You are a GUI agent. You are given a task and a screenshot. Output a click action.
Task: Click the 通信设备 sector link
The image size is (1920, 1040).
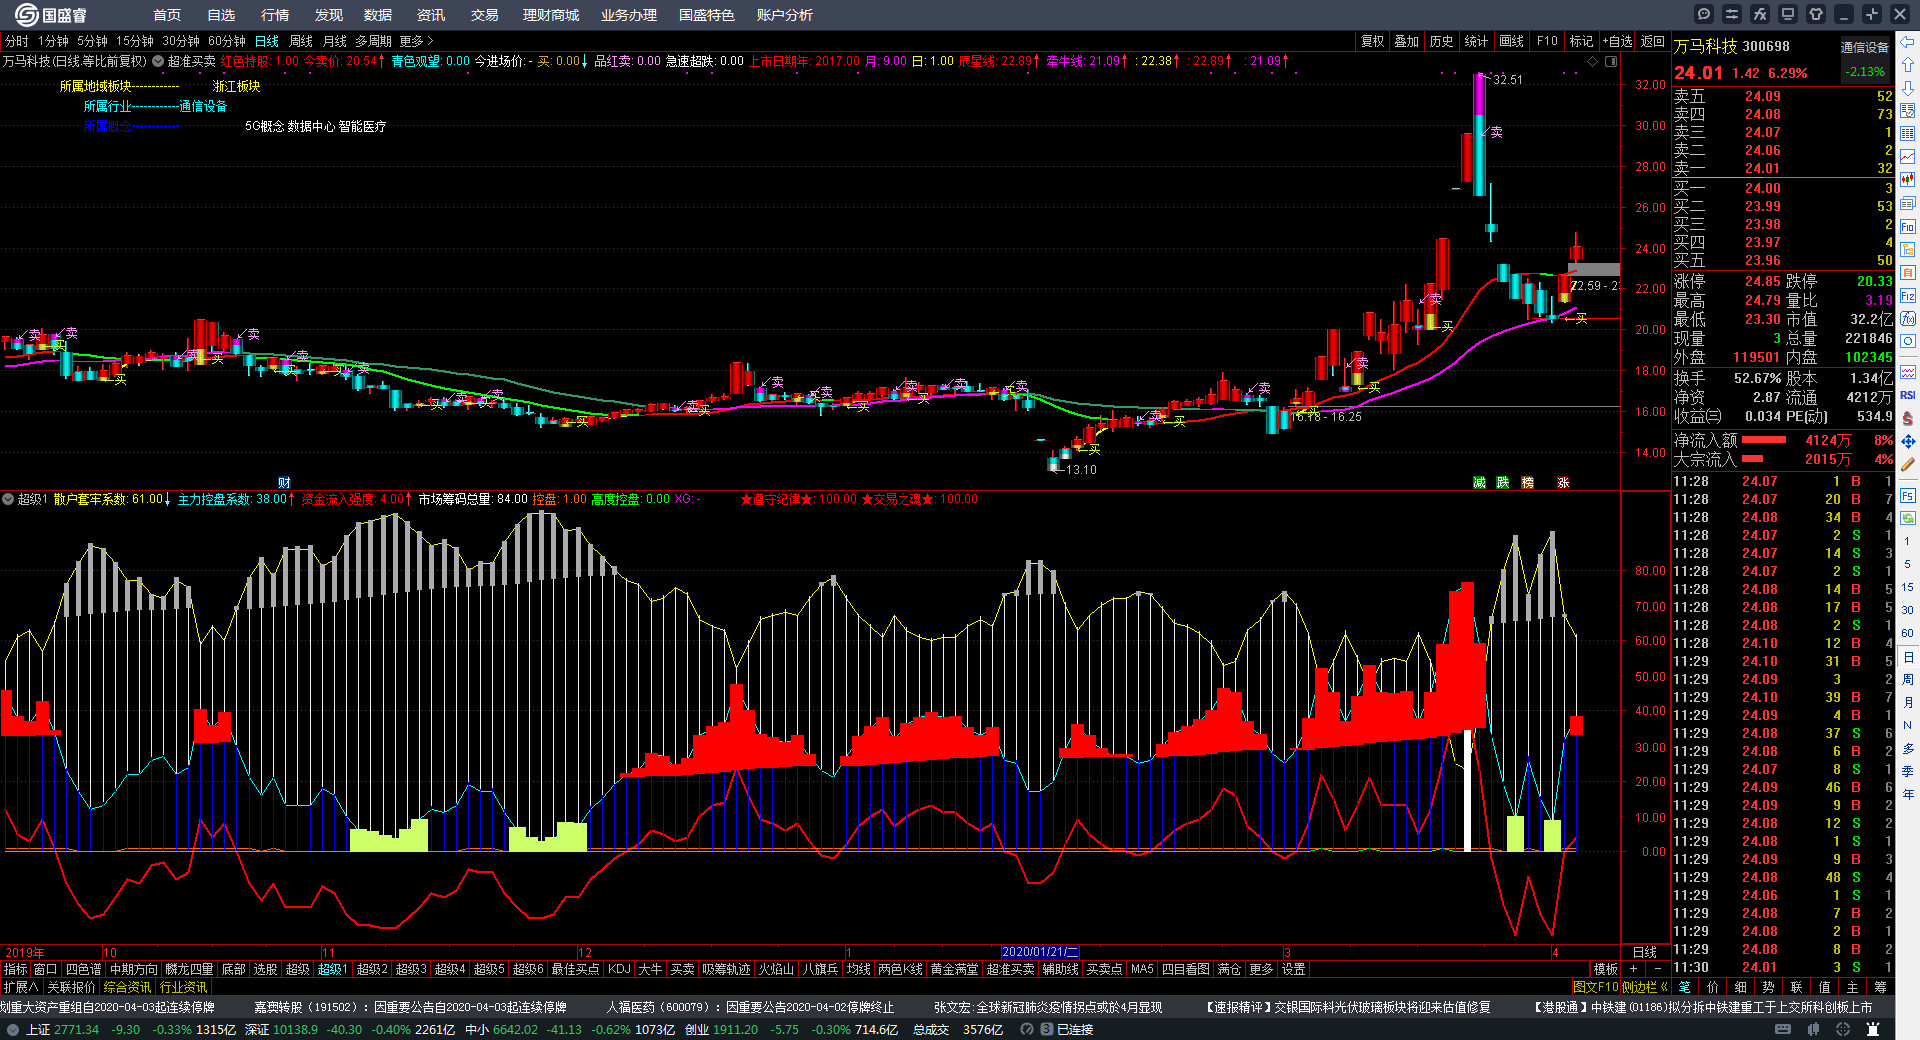(1864, 47)
